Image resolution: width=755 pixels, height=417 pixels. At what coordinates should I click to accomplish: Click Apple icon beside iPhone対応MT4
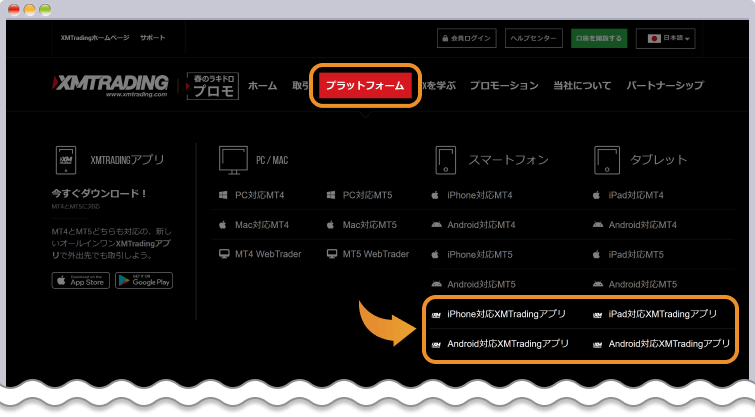tap(435, 195)
